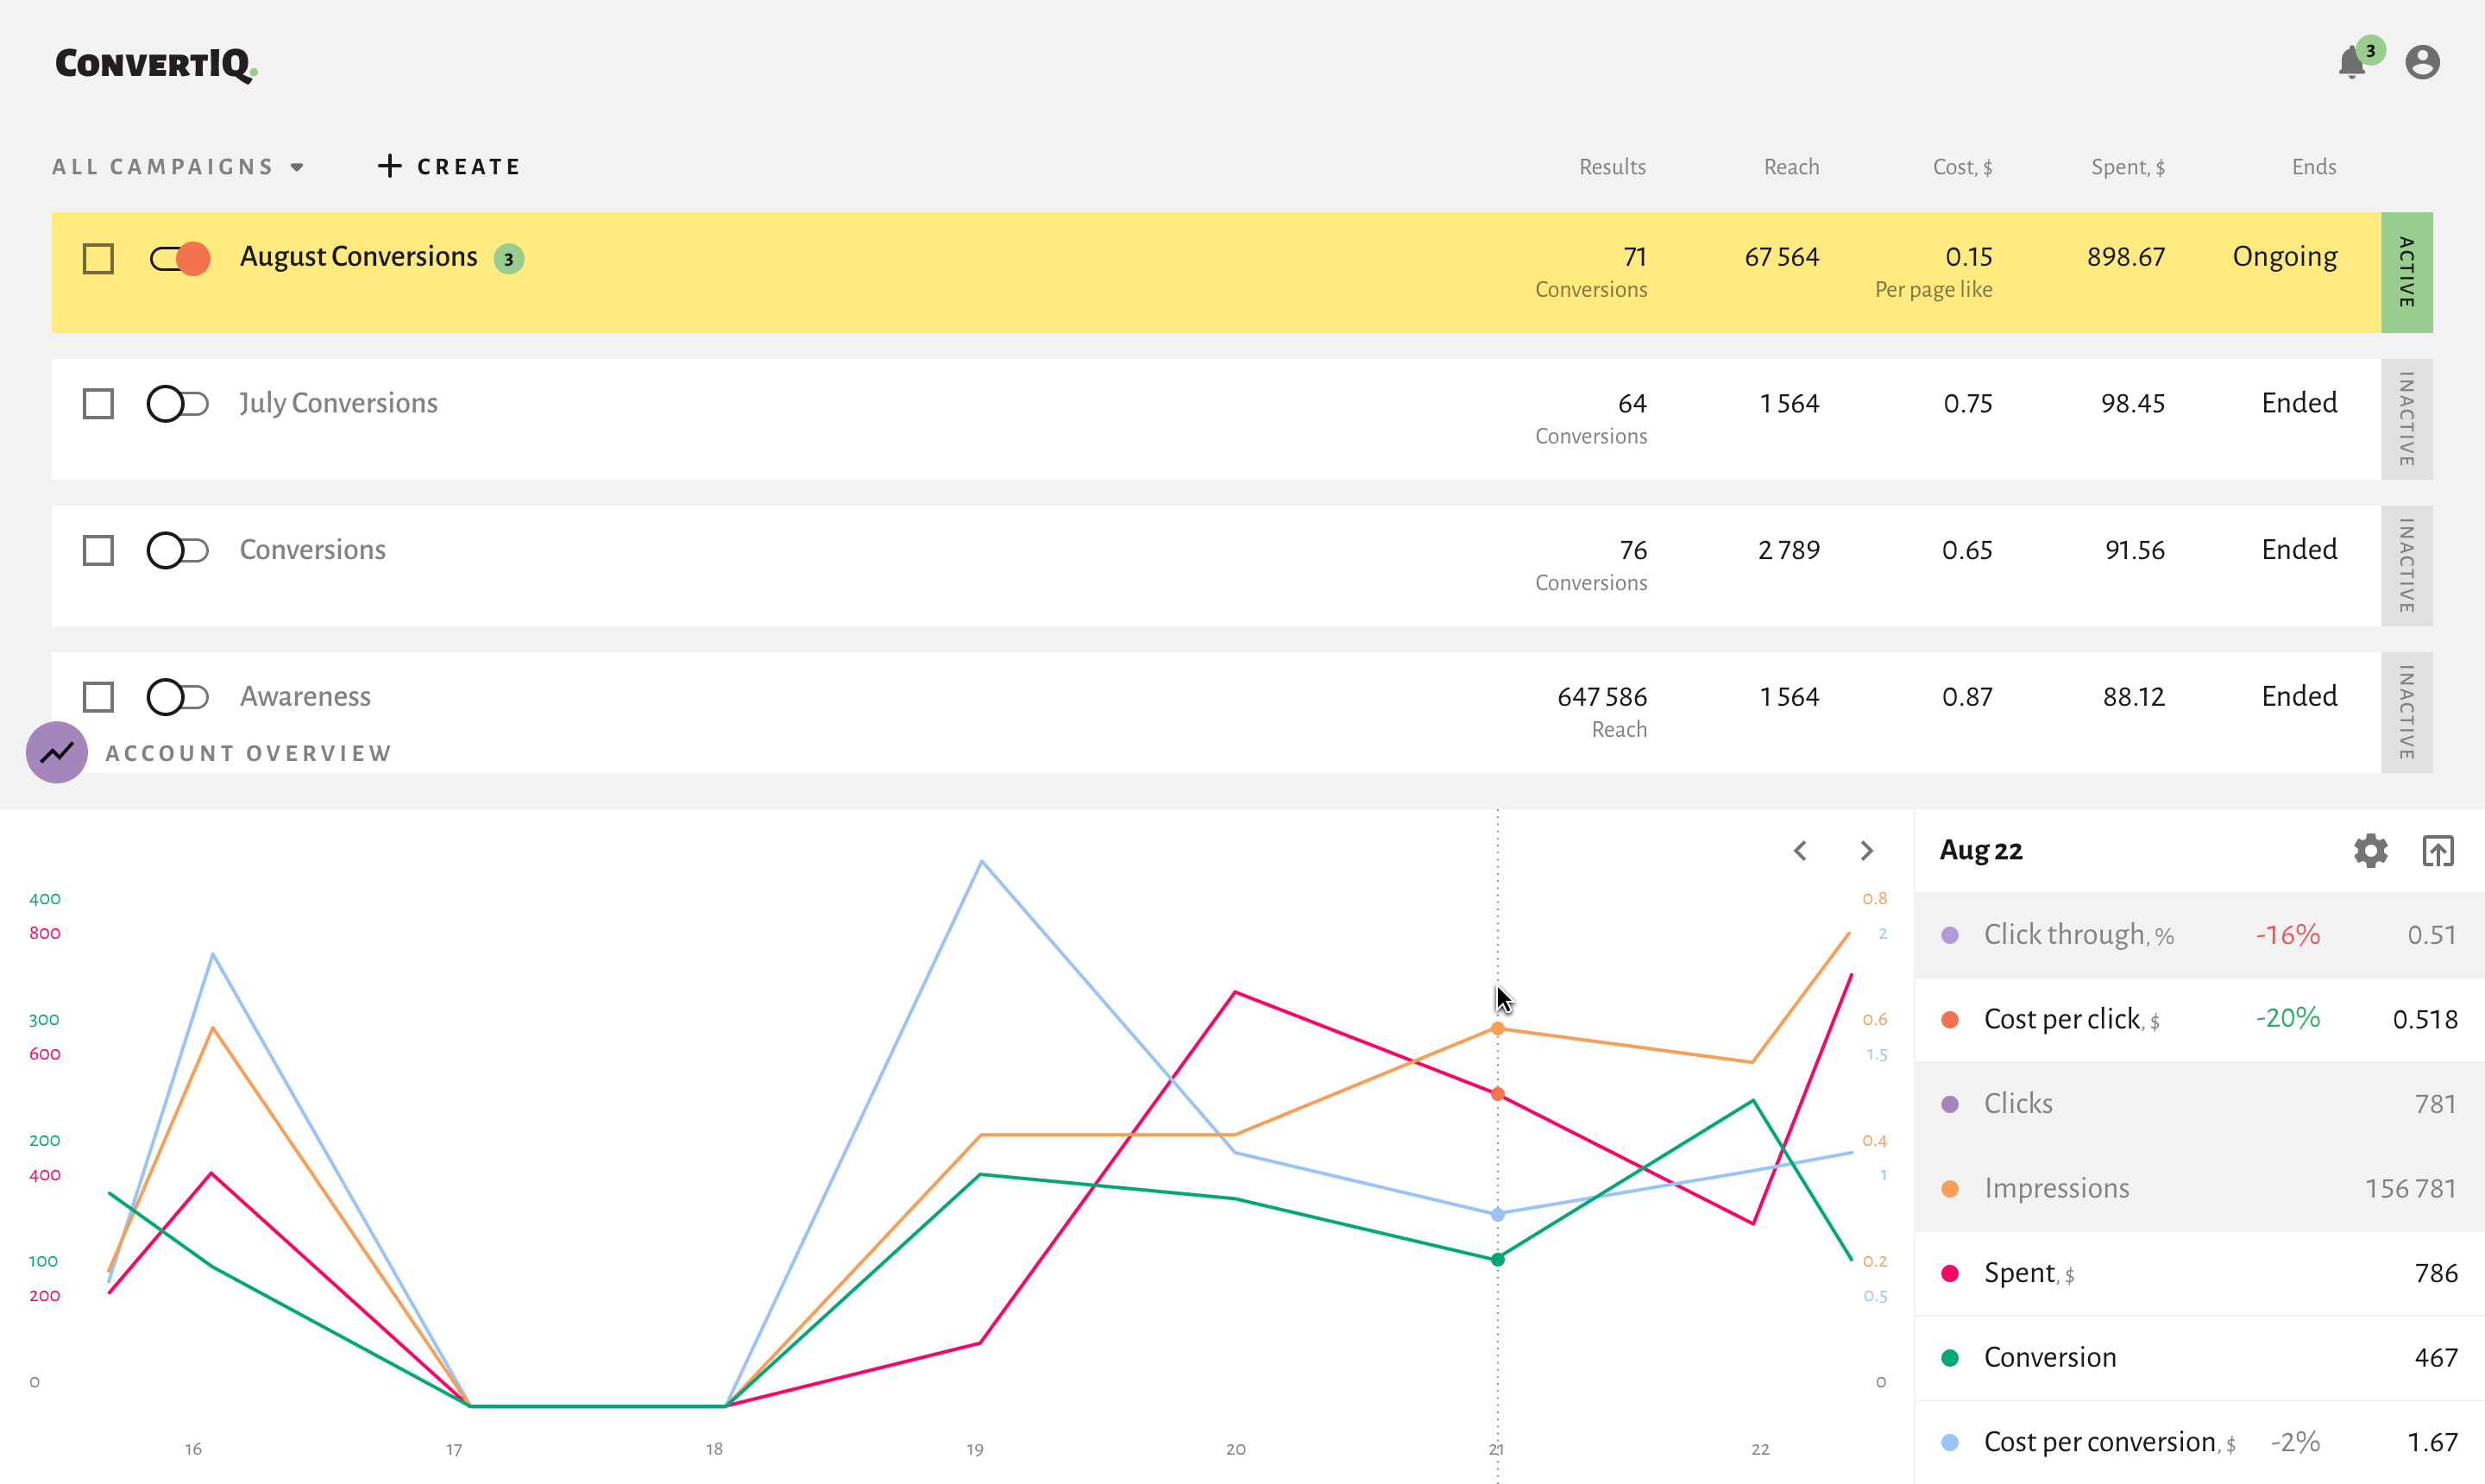
Task: Click the next-period chevron above the chart
Action: point(1866,850)
